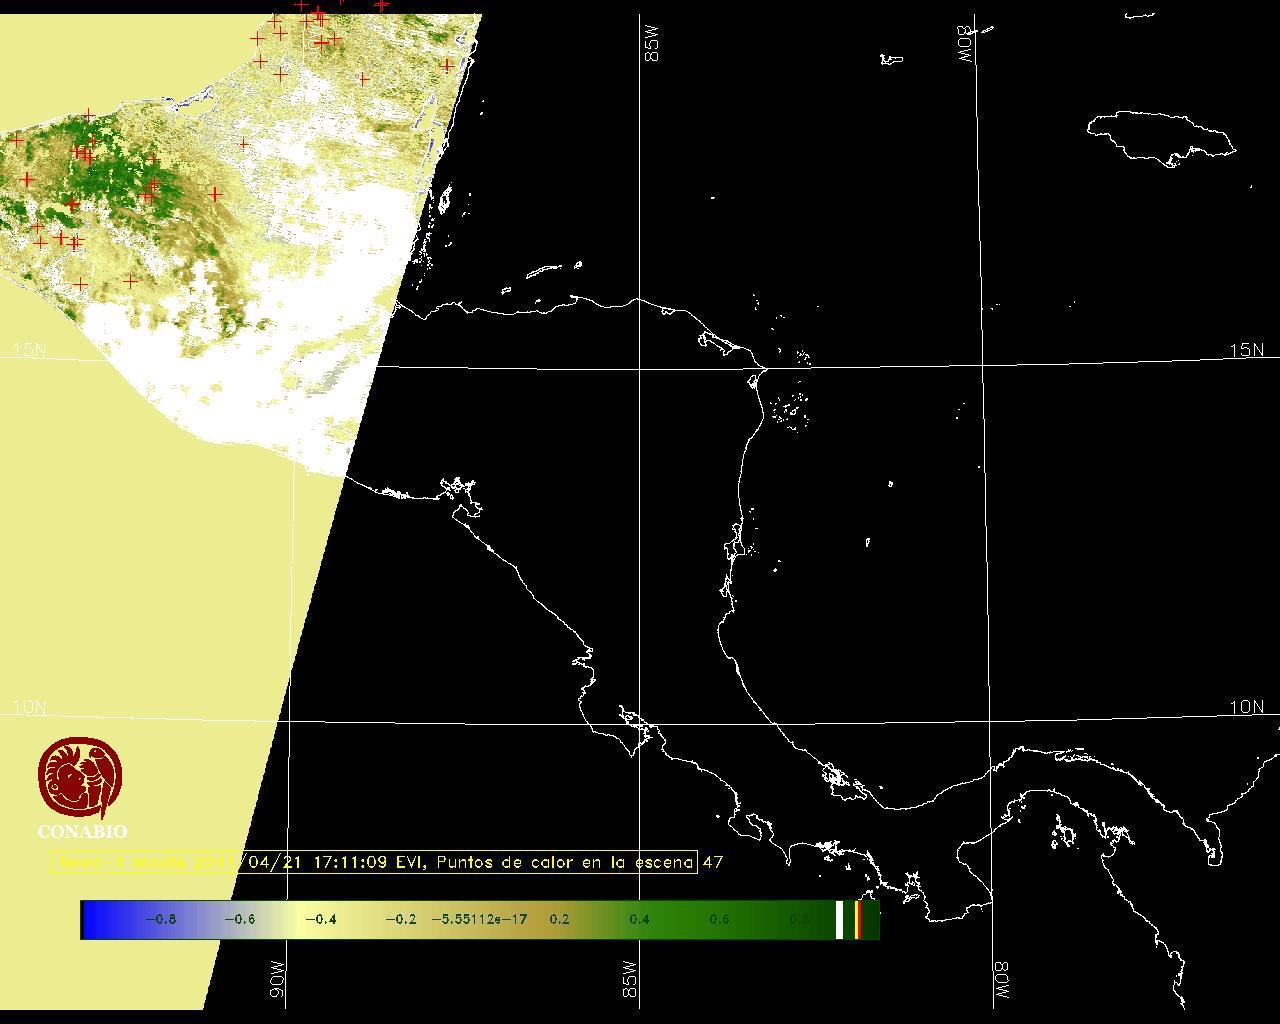
Task: Click the CONABIO round emblem logo
Action: [x=81, y=779]
